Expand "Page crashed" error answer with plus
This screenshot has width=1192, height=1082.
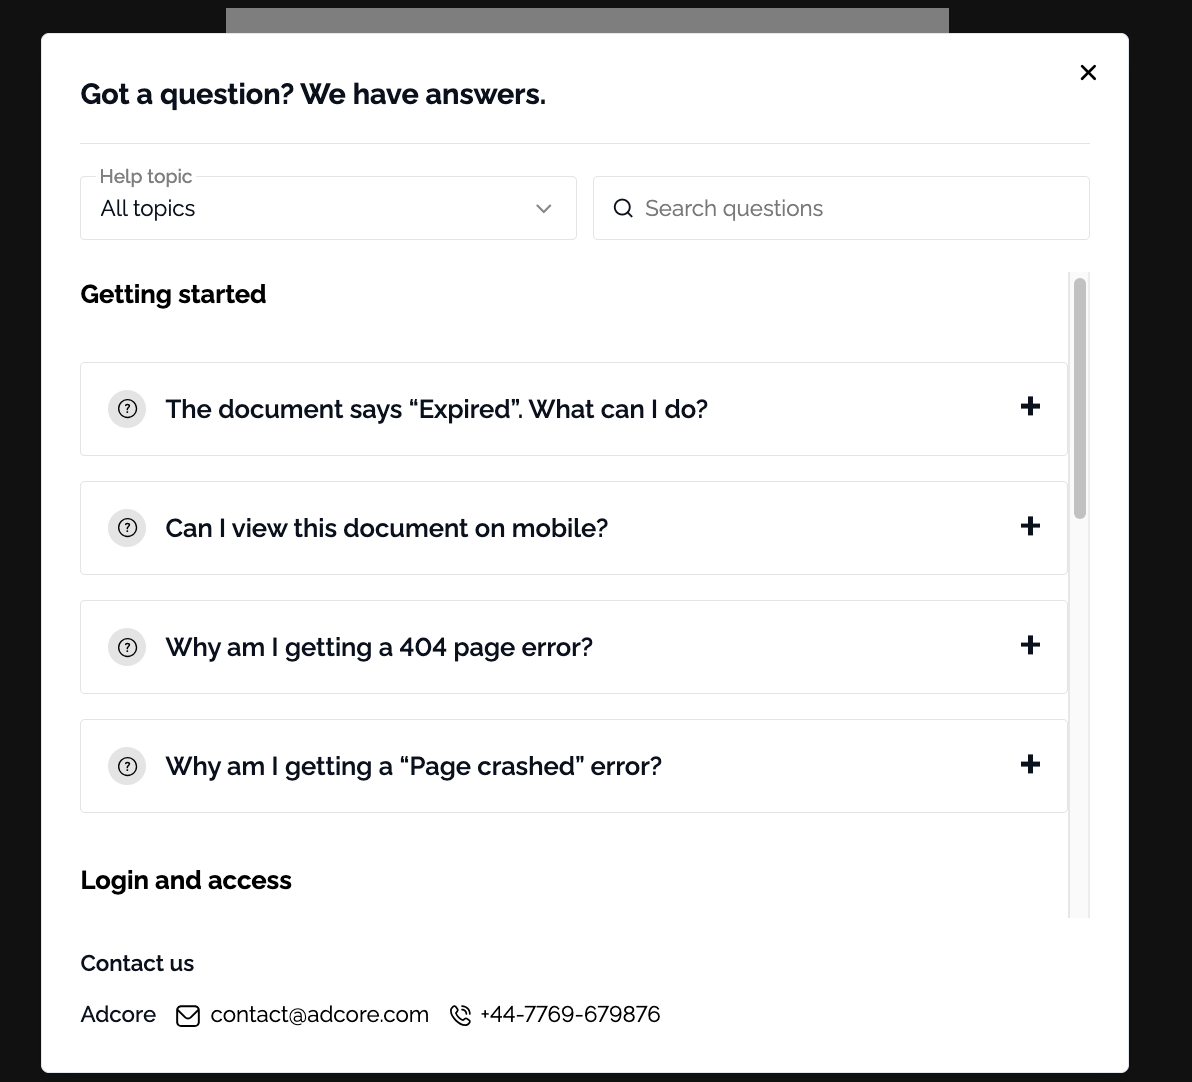pyautogui.click(x=1030, y=764)
